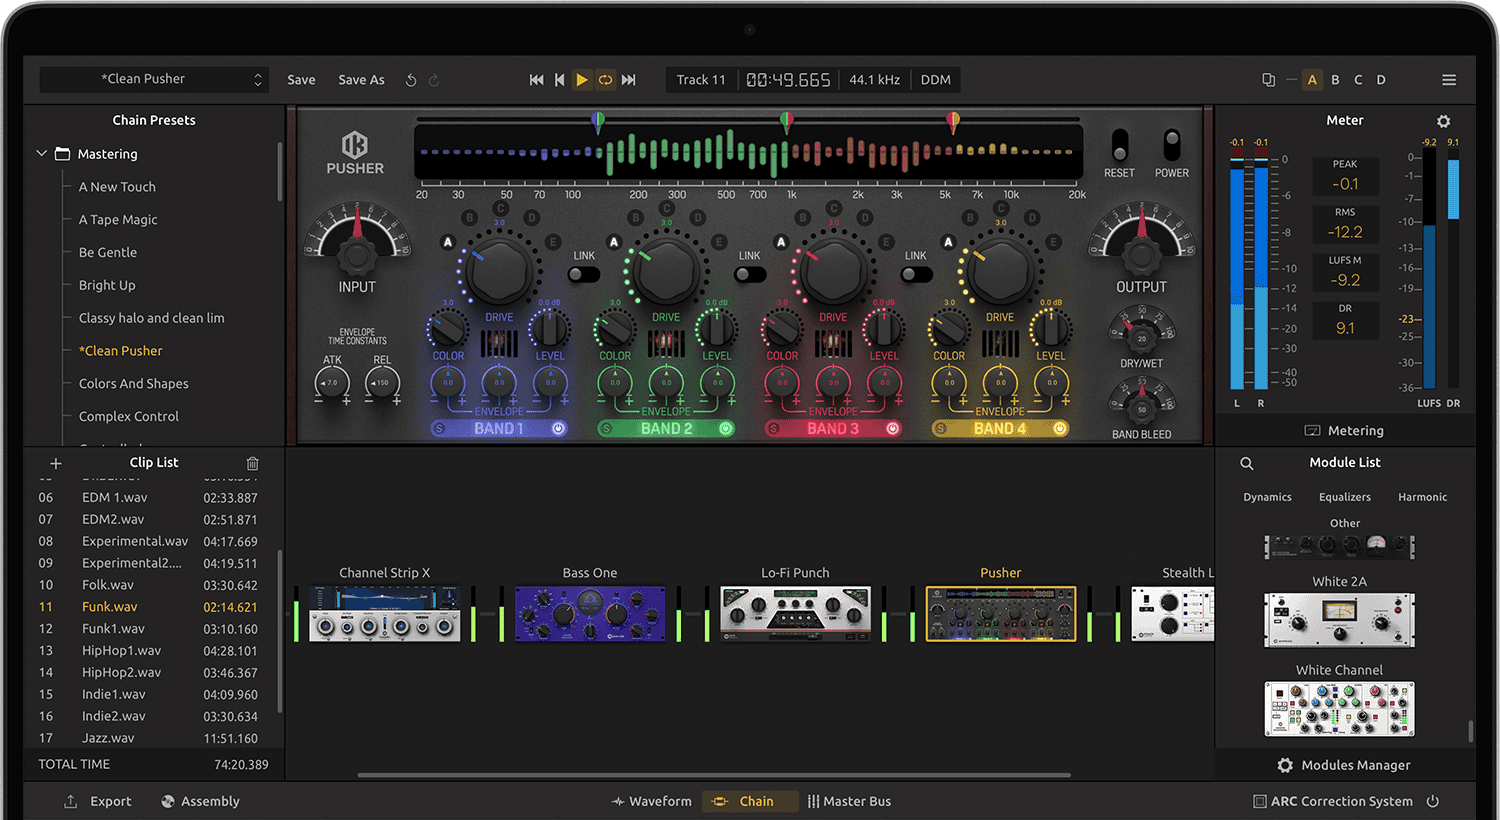Click the Export icon in the bottom bar
The image size is (1500, 820).
coord(70,801)
